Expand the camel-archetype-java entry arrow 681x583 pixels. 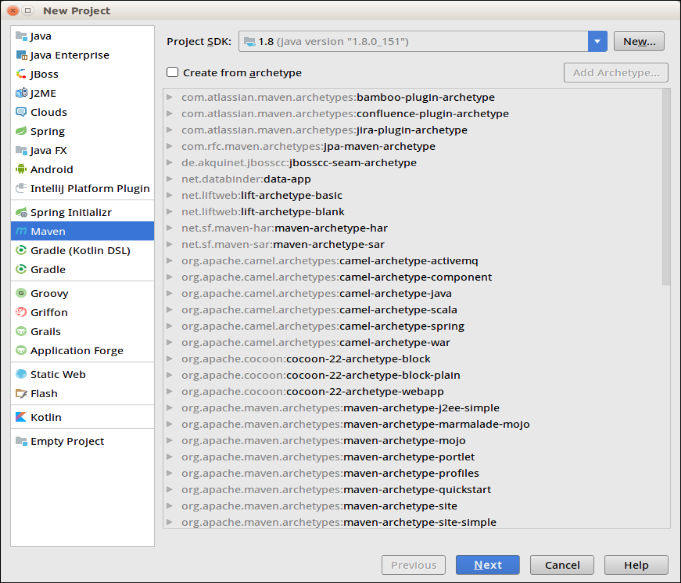pyautogui.click(x=169, y=294)
